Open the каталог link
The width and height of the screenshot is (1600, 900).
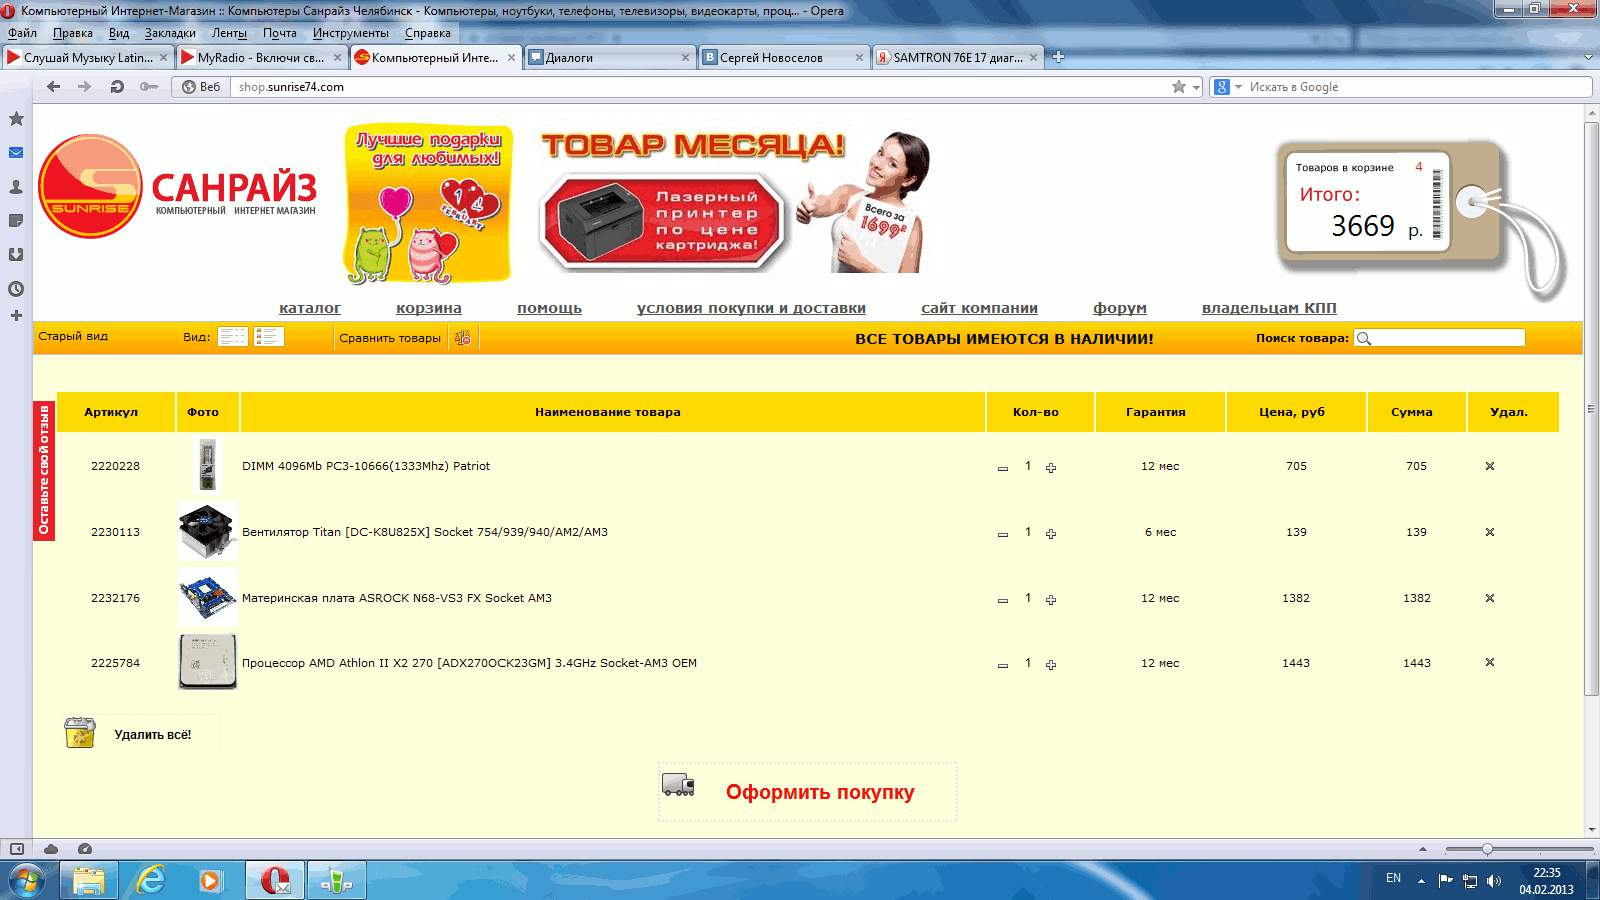(310, 308)
